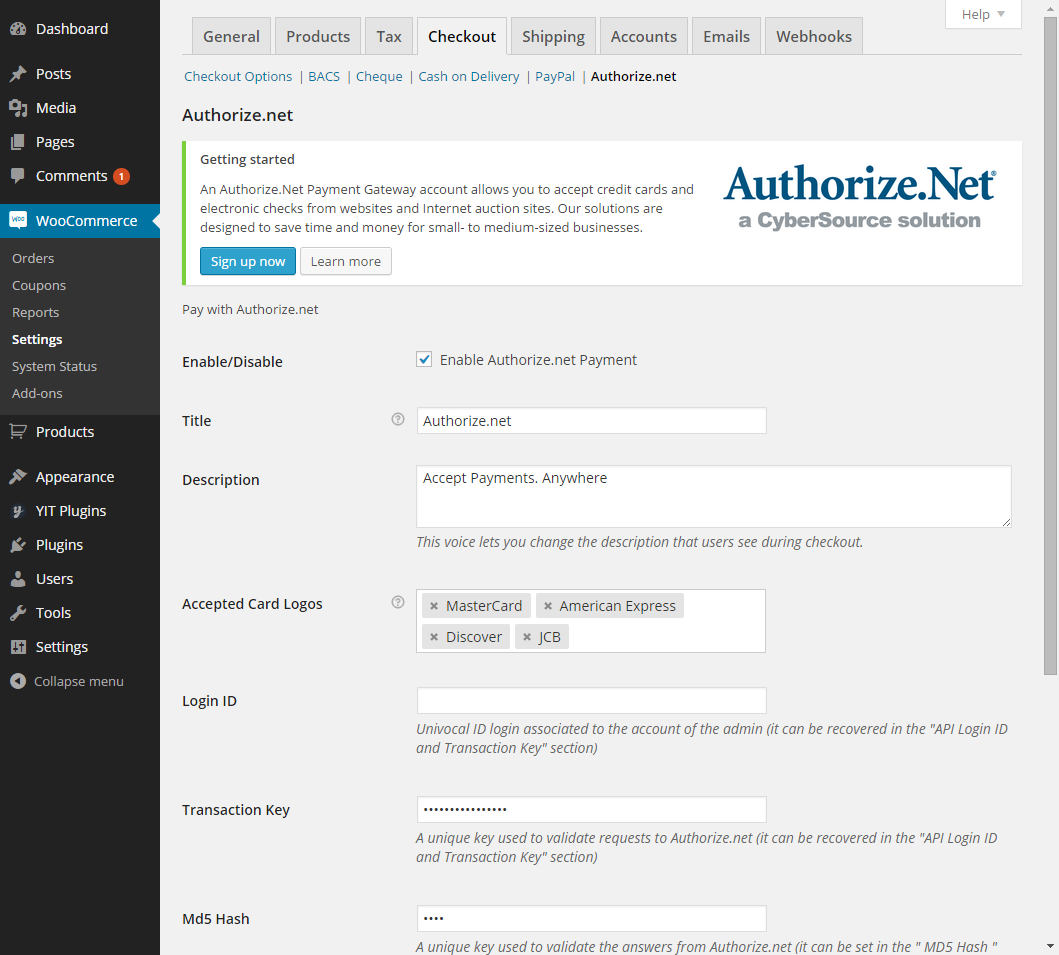This screenshot has height=955, width=1059.
Task: Click the Media icon in sidebar
Action: coord(18,108)
